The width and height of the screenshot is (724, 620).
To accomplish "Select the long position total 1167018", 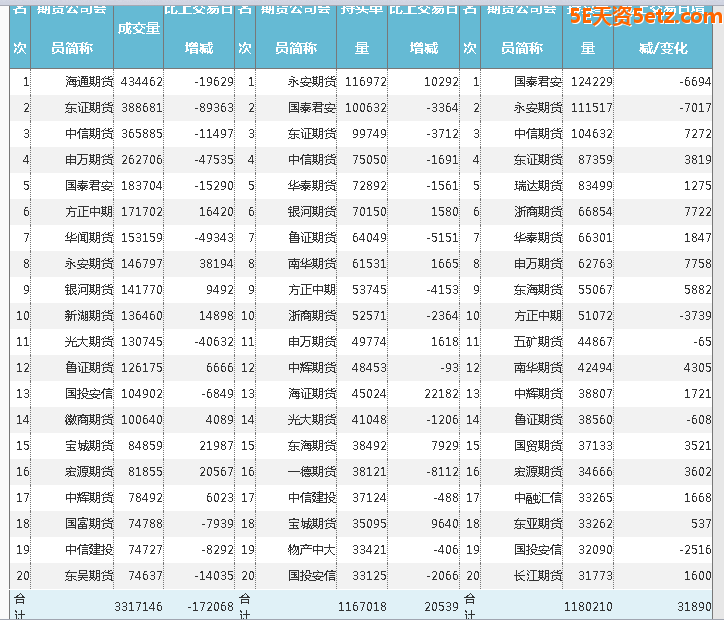I will click(x=362, y=606).
